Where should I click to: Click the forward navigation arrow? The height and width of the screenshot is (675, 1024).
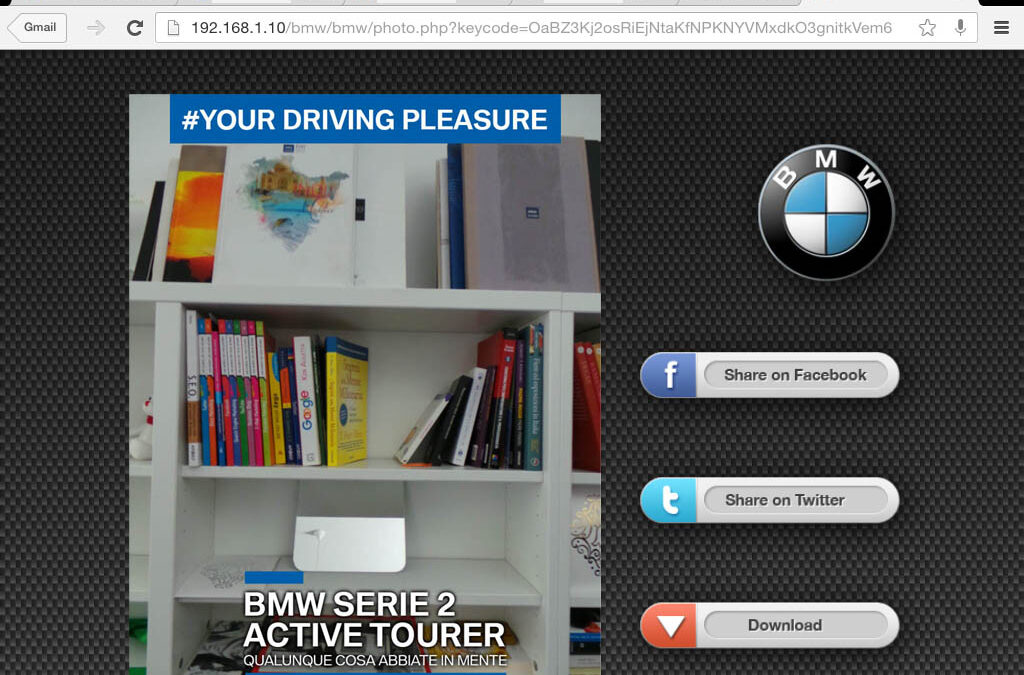96,27
